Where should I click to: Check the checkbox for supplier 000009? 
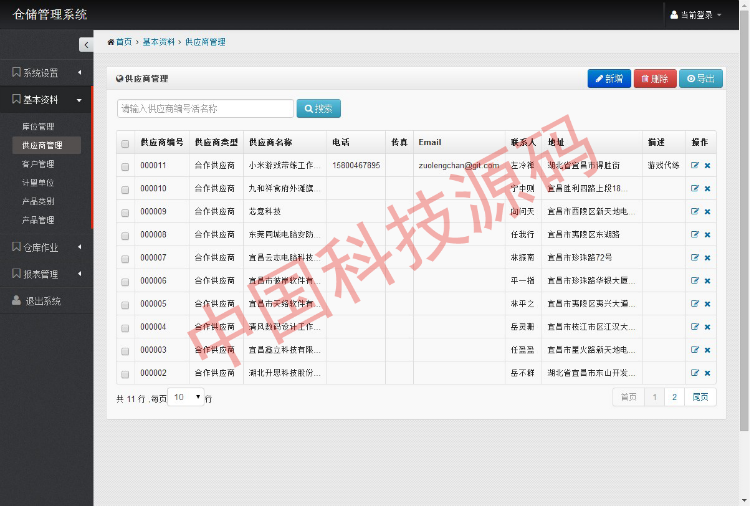125,212
